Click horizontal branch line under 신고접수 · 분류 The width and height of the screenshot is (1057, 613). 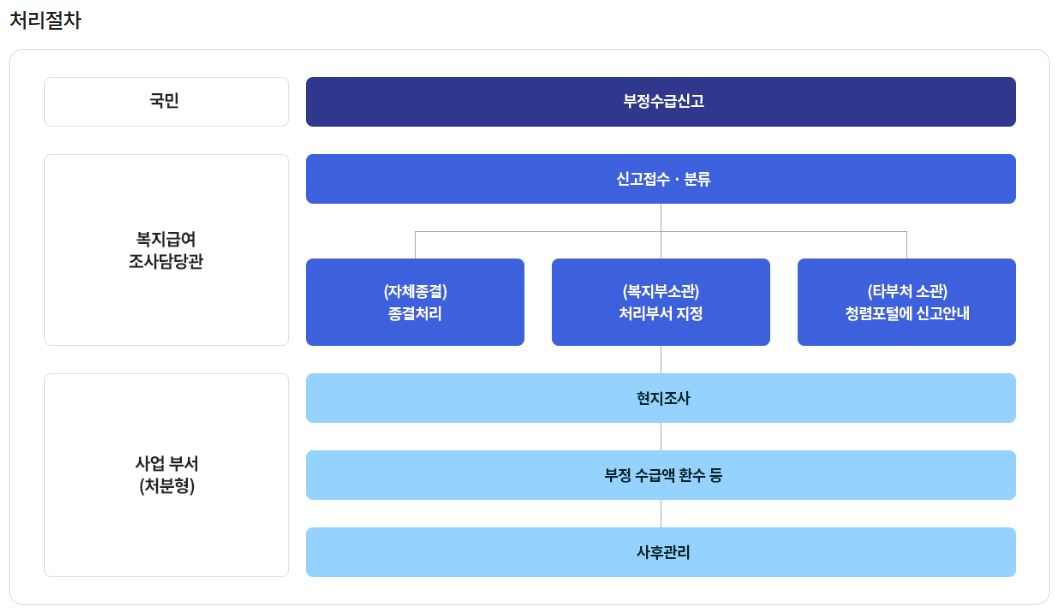[x=540, y=231]
